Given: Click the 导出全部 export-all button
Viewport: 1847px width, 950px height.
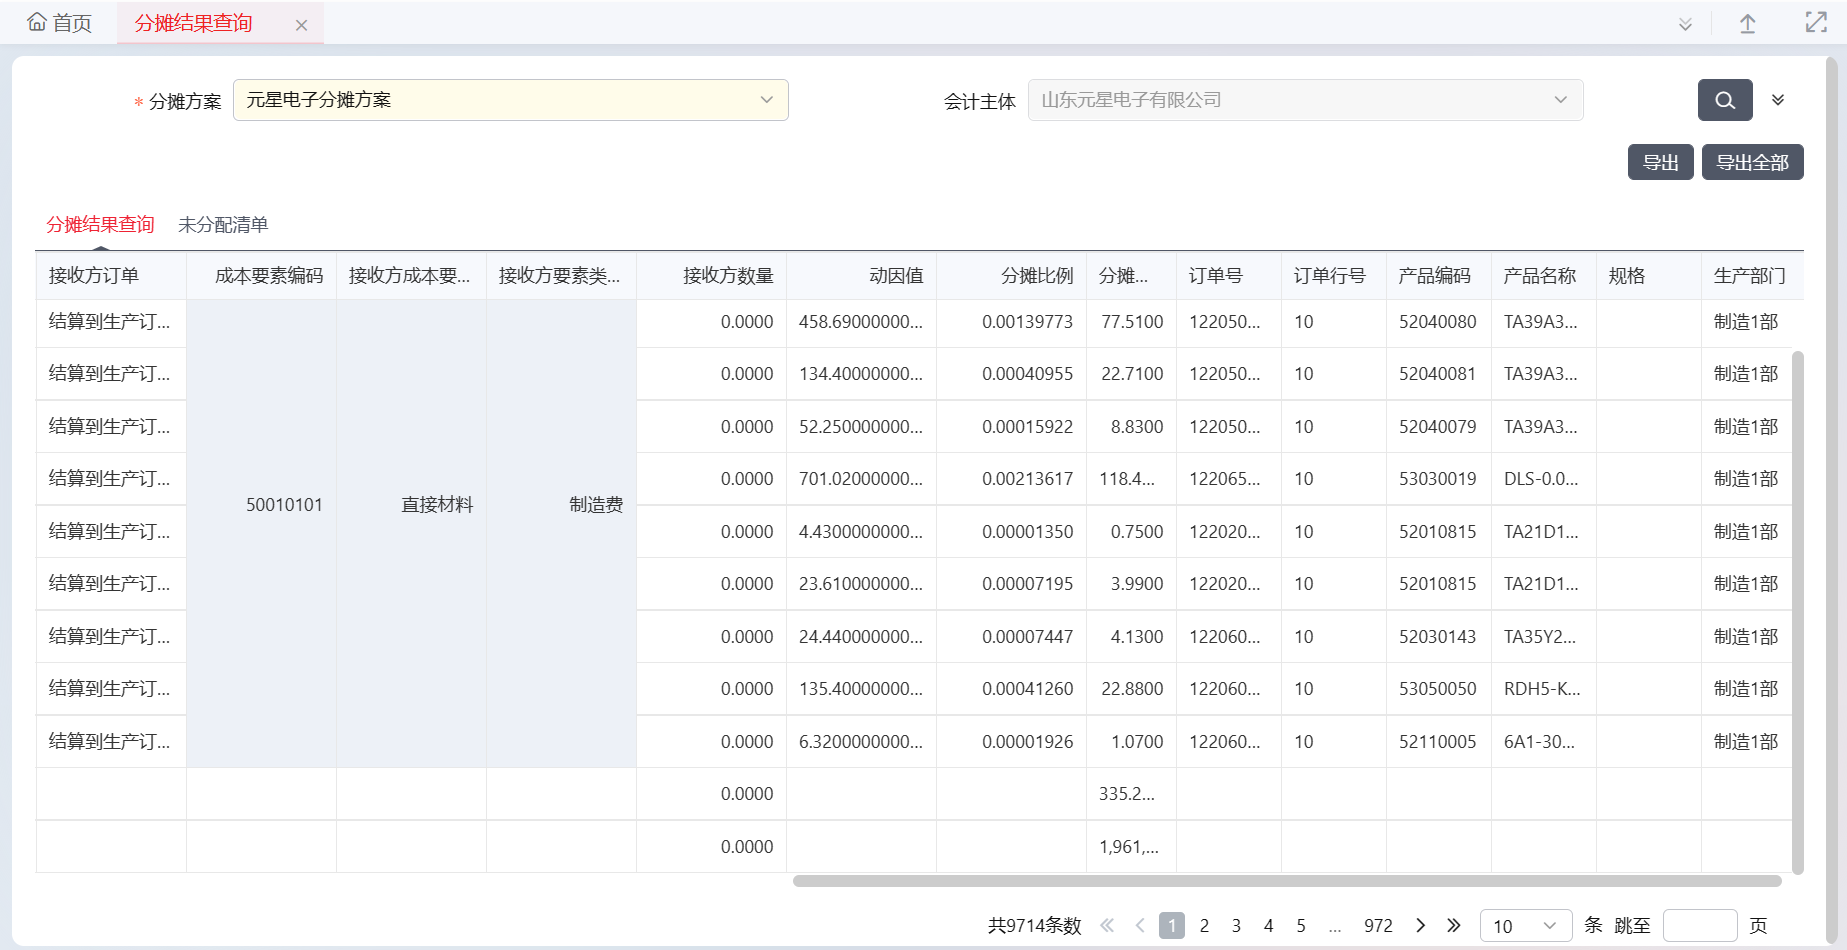Looking at the screenshot, I should pos(1753,161).
